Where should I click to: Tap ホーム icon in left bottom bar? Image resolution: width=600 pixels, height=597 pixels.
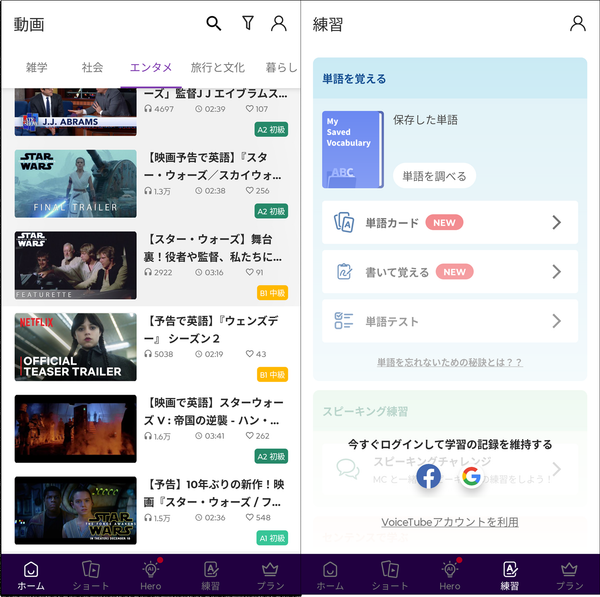31,570
